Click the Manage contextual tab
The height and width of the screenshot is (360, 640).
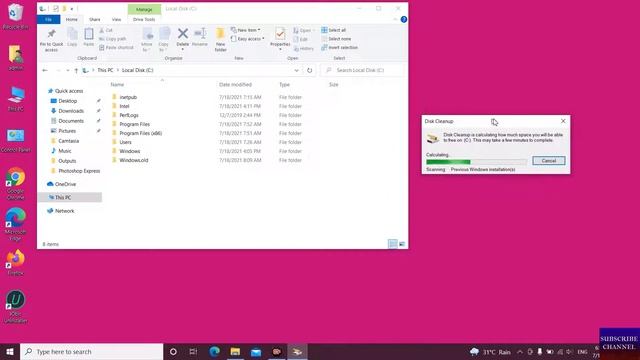coord(144,9)
